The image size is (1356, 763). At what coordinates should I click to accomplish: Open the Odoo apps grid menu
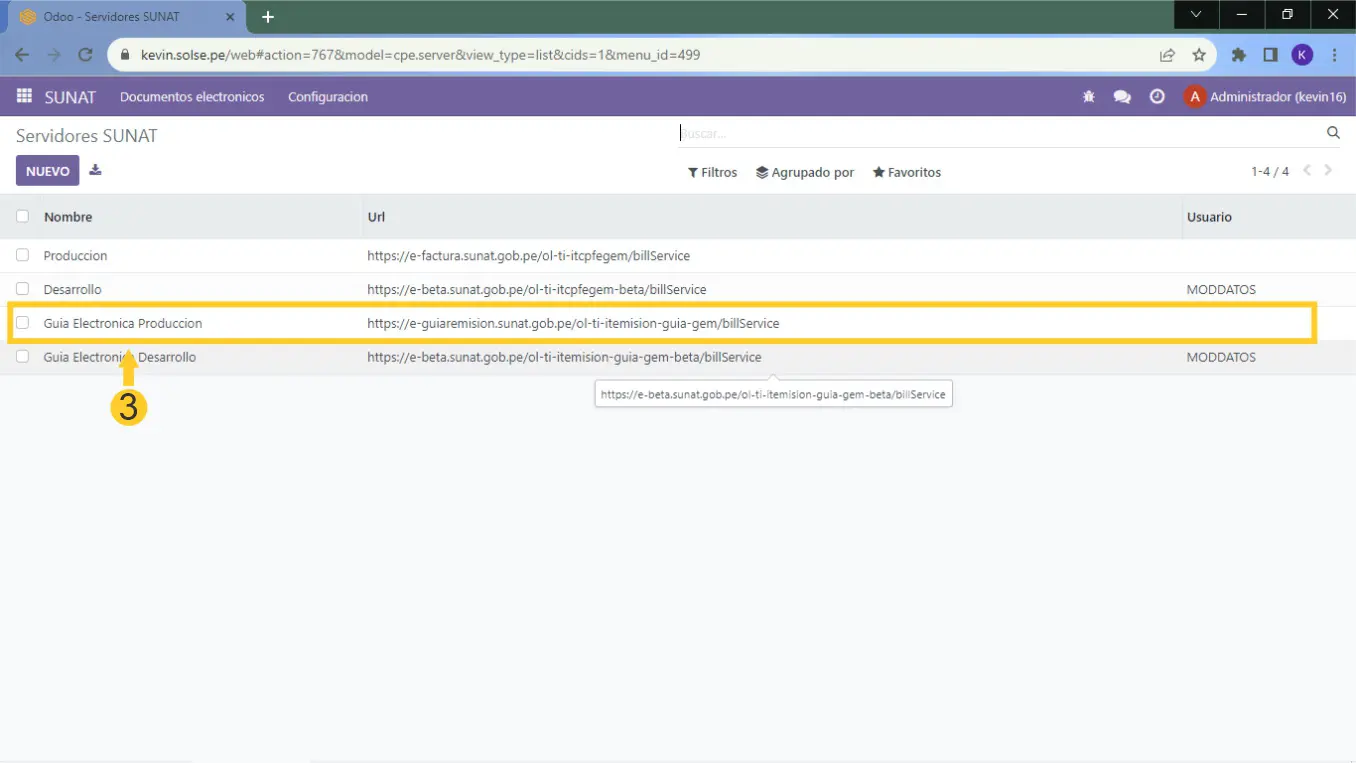tap(24, 97)
